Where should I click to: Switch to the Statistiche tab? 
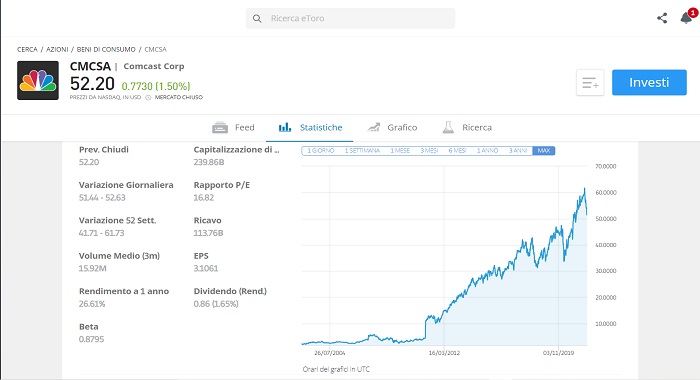pos(310,128)
